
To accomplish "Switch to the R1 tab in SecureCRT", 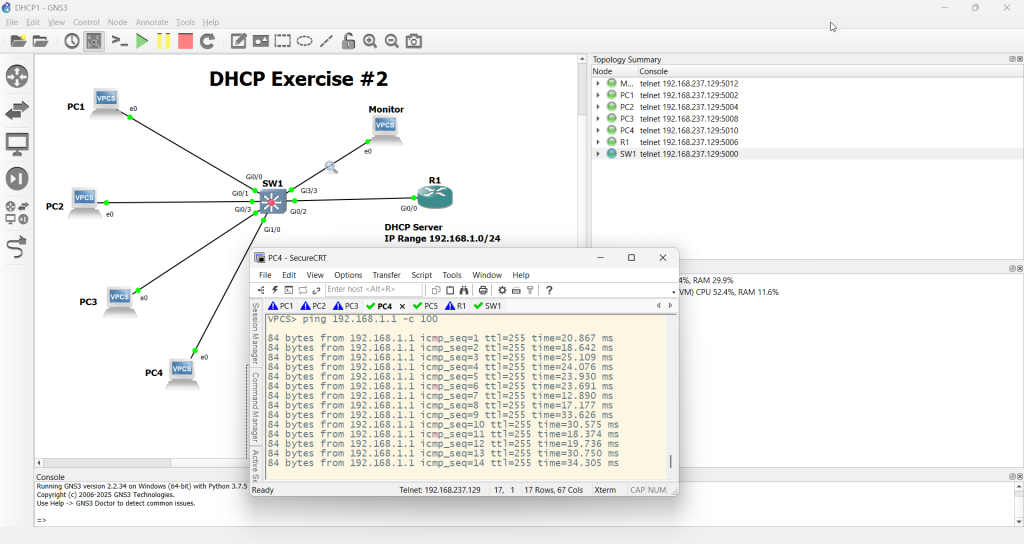I will pyautogui.click(x=456, y=306).
